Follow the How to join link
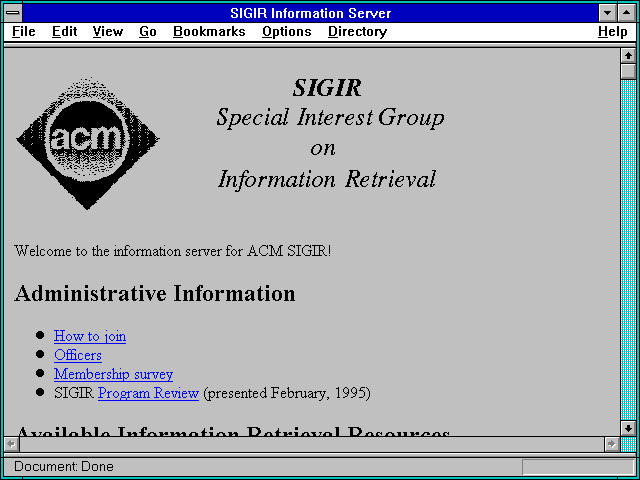This screenshot has width=640, height=480. [x=90, y=336]
